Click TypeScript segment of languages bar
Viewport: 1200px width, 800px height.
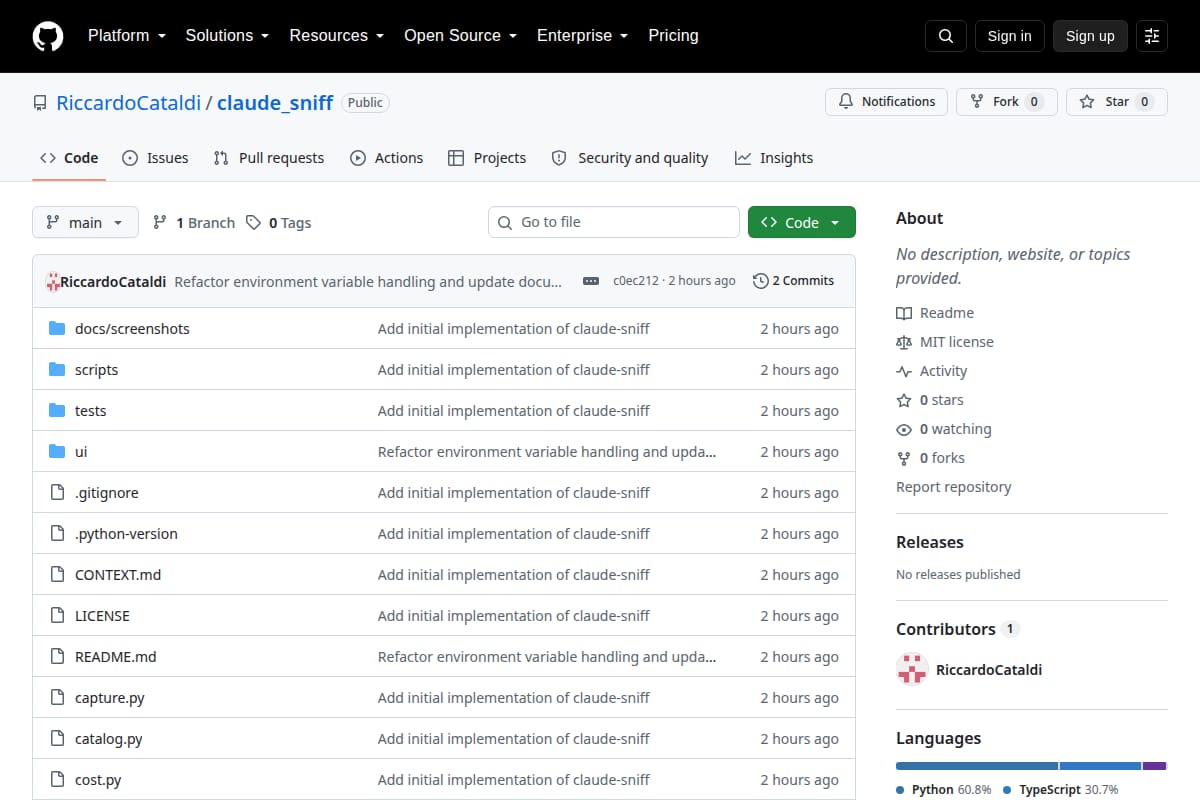tap(1101, 766)
